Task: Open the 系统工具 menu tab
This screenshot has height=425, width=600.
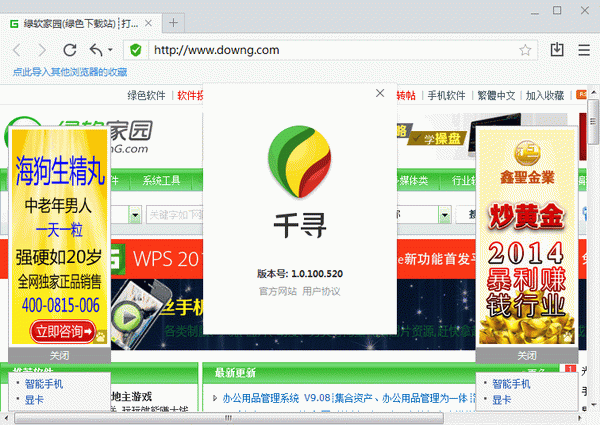Action: [161, 180]
